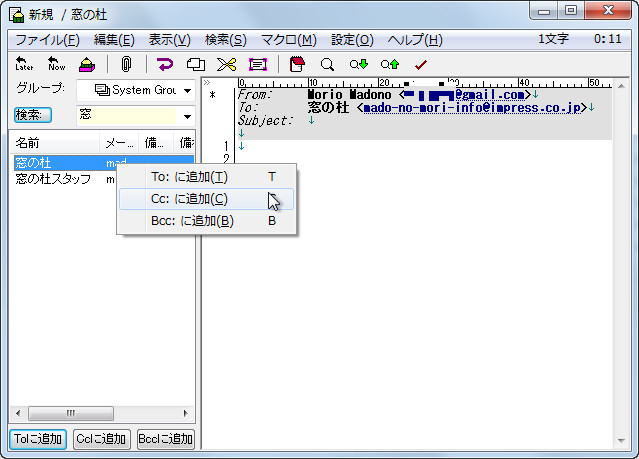Click the Send Later toolbar icon
The image size is (639, 459).
coord(24,64)
